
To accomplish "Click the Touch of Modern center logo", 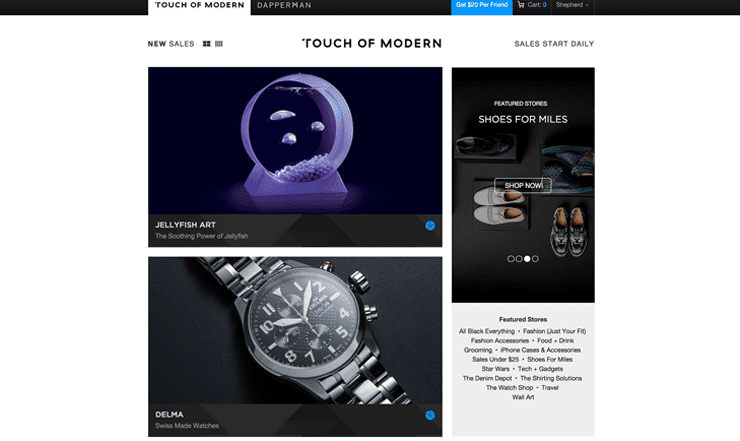I will pos(372,43).
